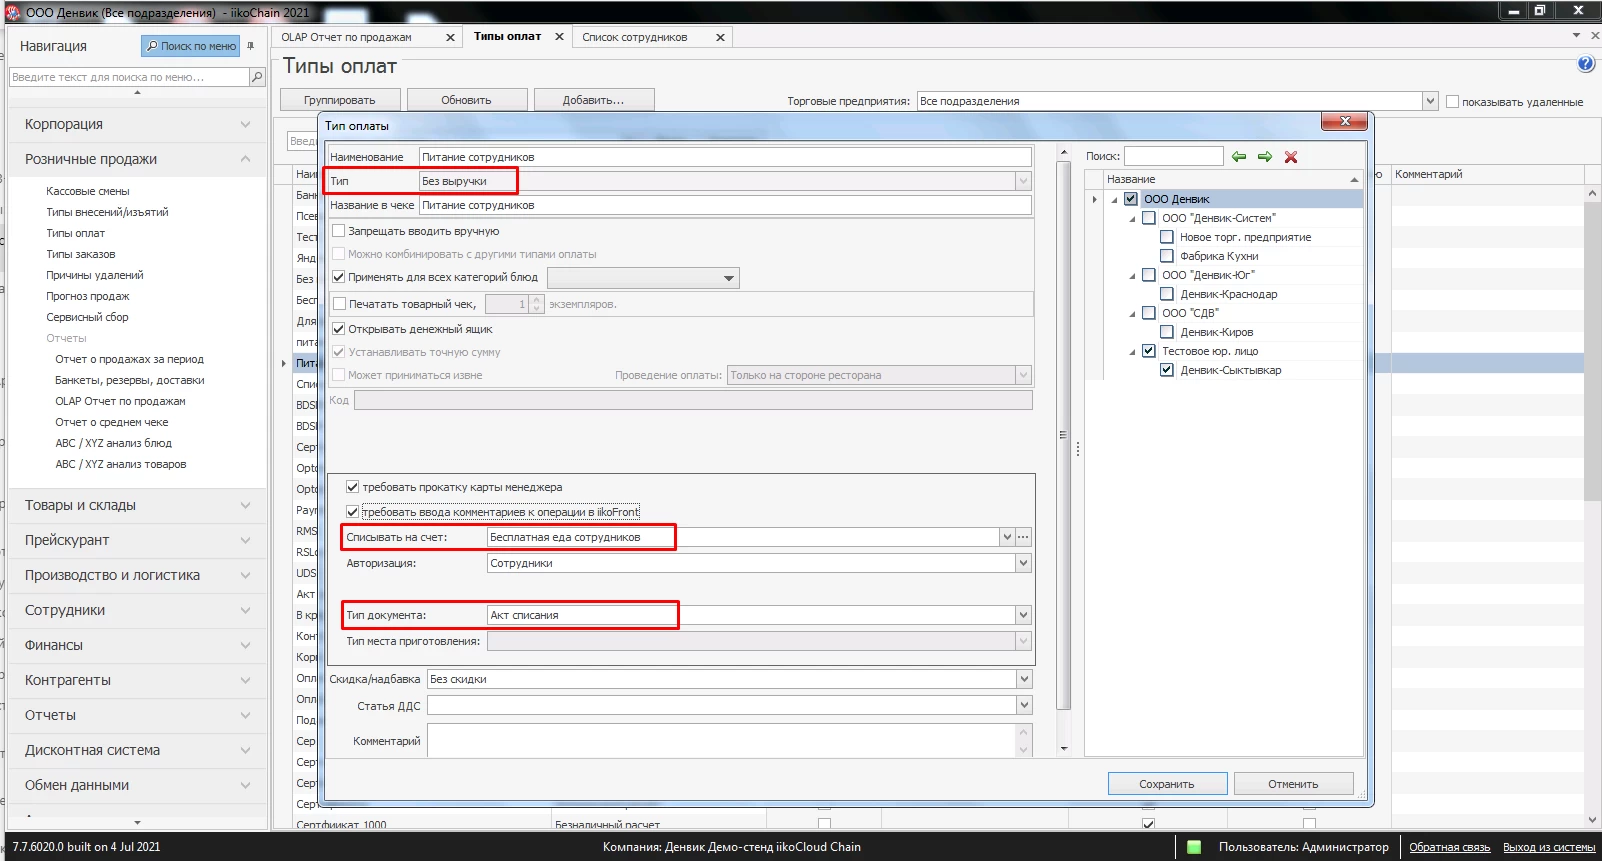This screenshot has height=861, width=1602.
Task: Click the ellipsis button next to Списывать на счет
Action: [1023, 537]
